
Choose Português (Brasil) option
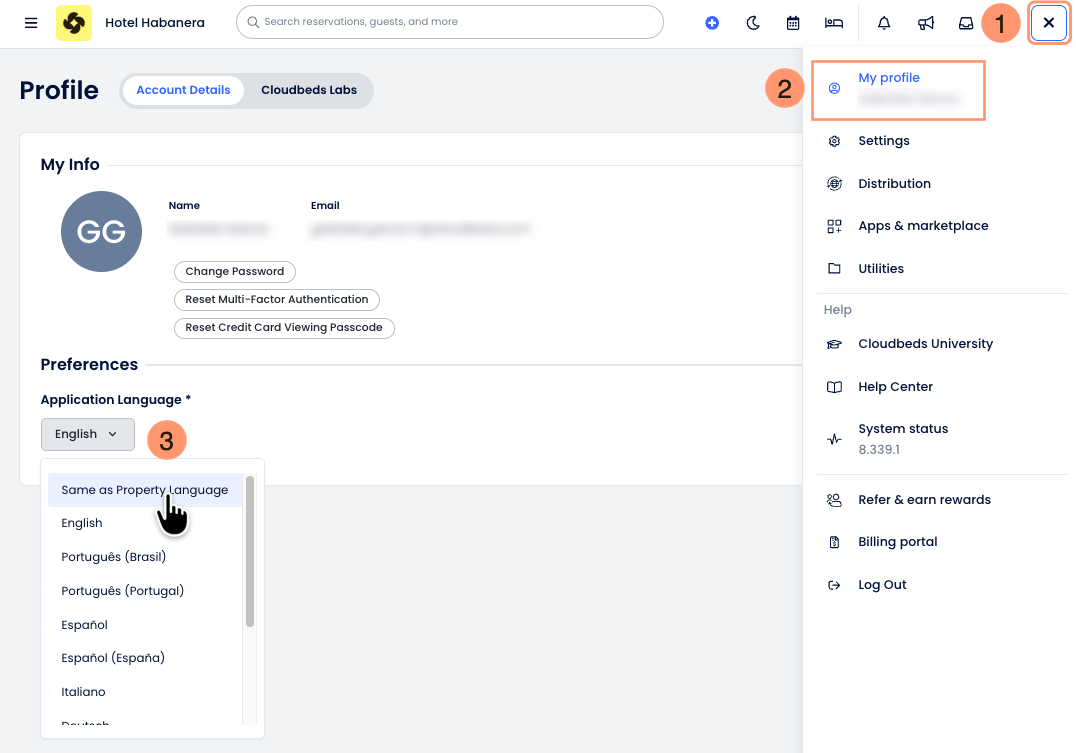tap(145, 557)
